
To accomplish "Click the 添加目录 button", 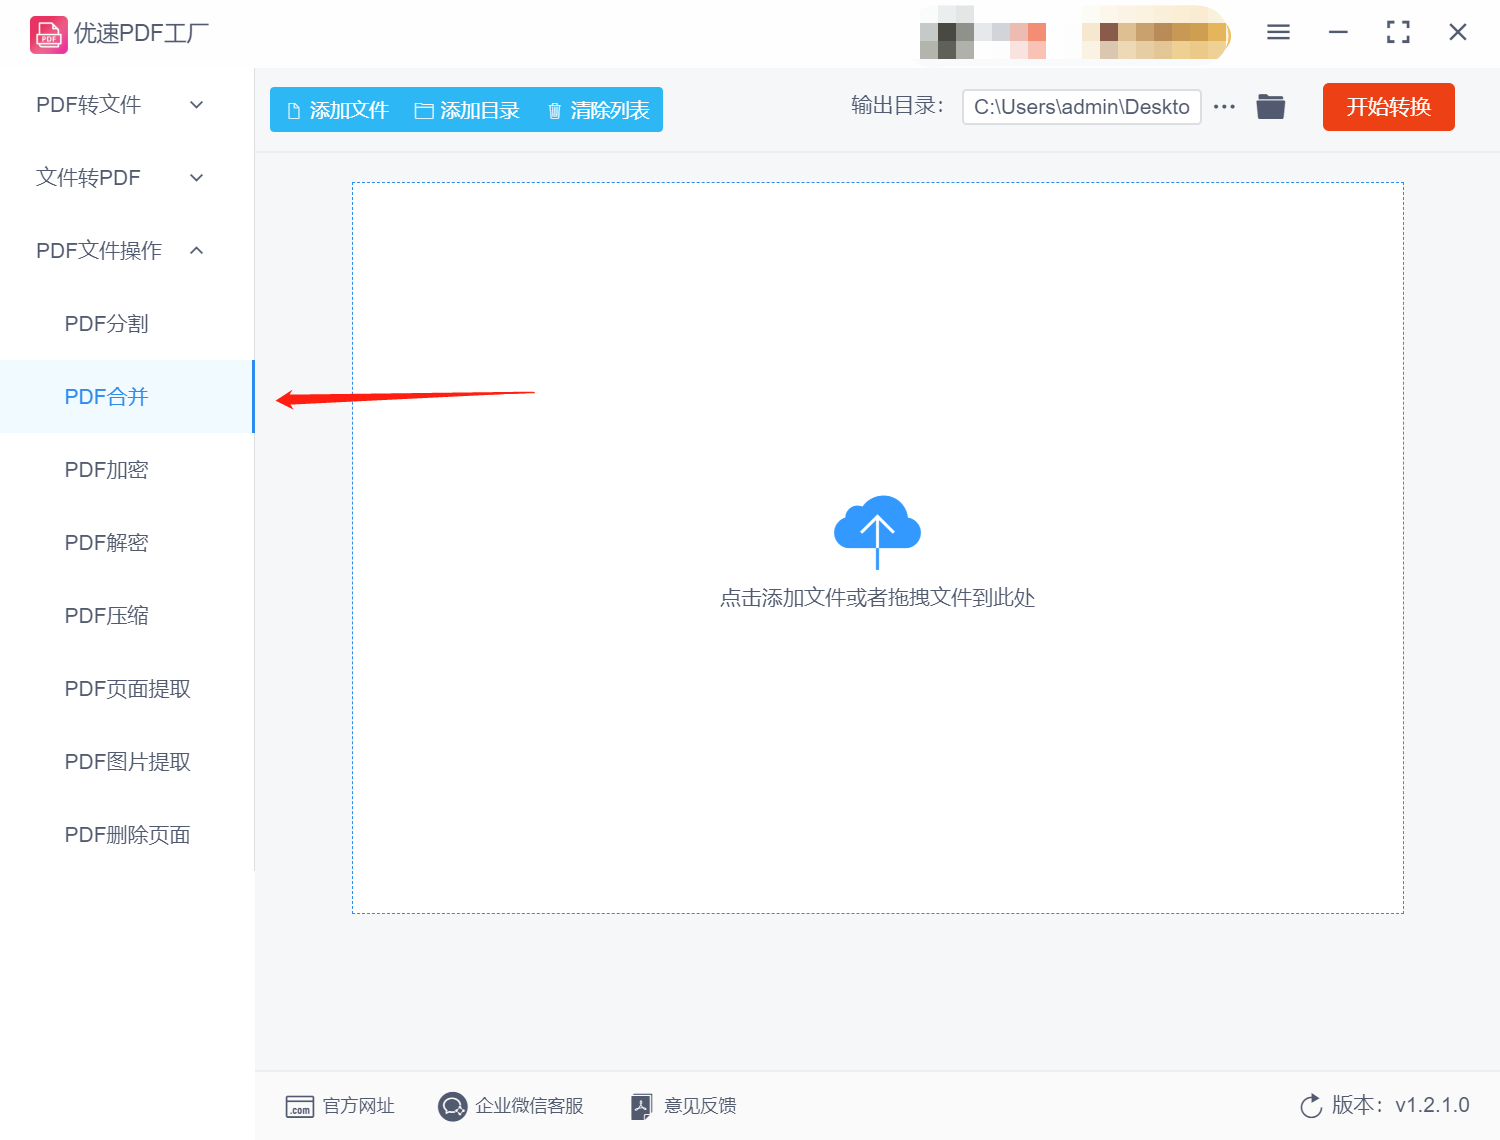I will pos(467,110).
